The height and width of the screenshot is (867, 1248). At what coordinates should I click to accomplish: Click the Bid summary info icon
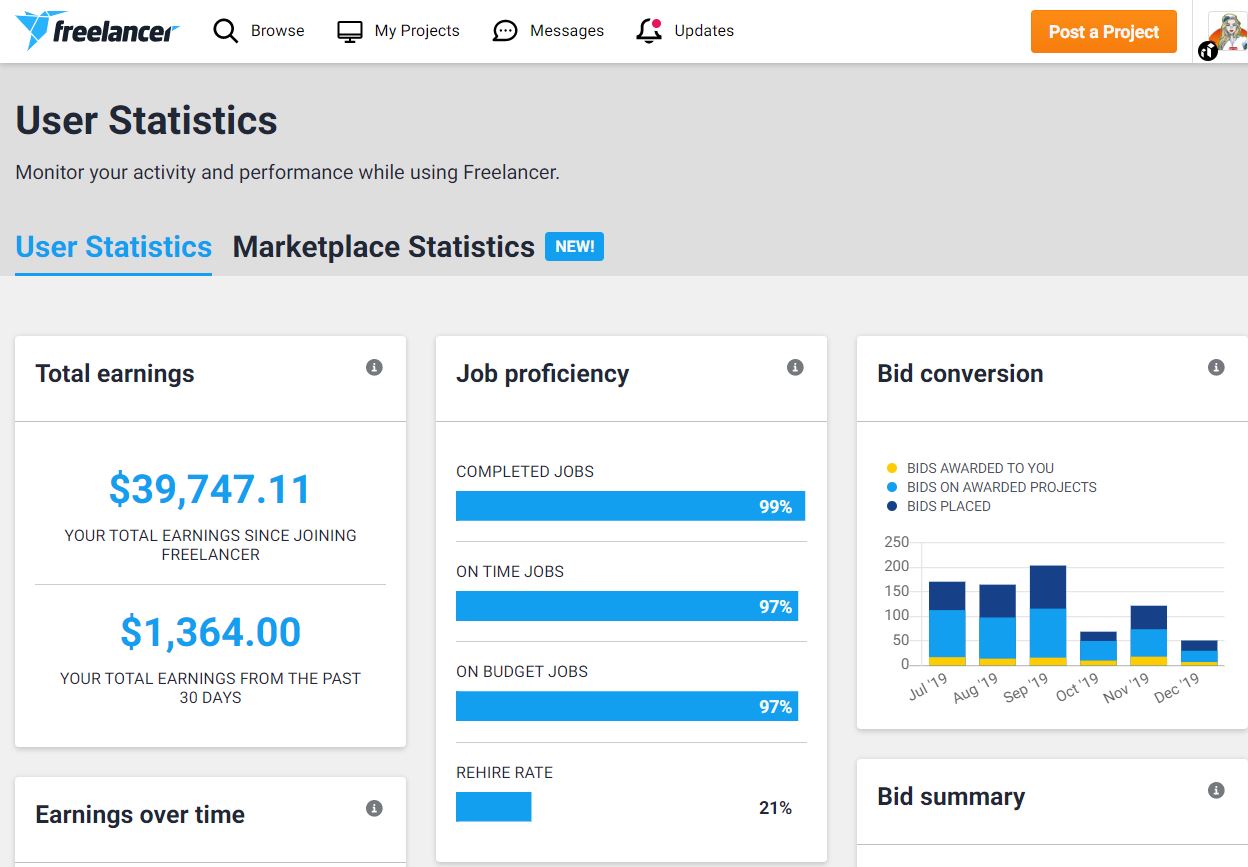1216,790
